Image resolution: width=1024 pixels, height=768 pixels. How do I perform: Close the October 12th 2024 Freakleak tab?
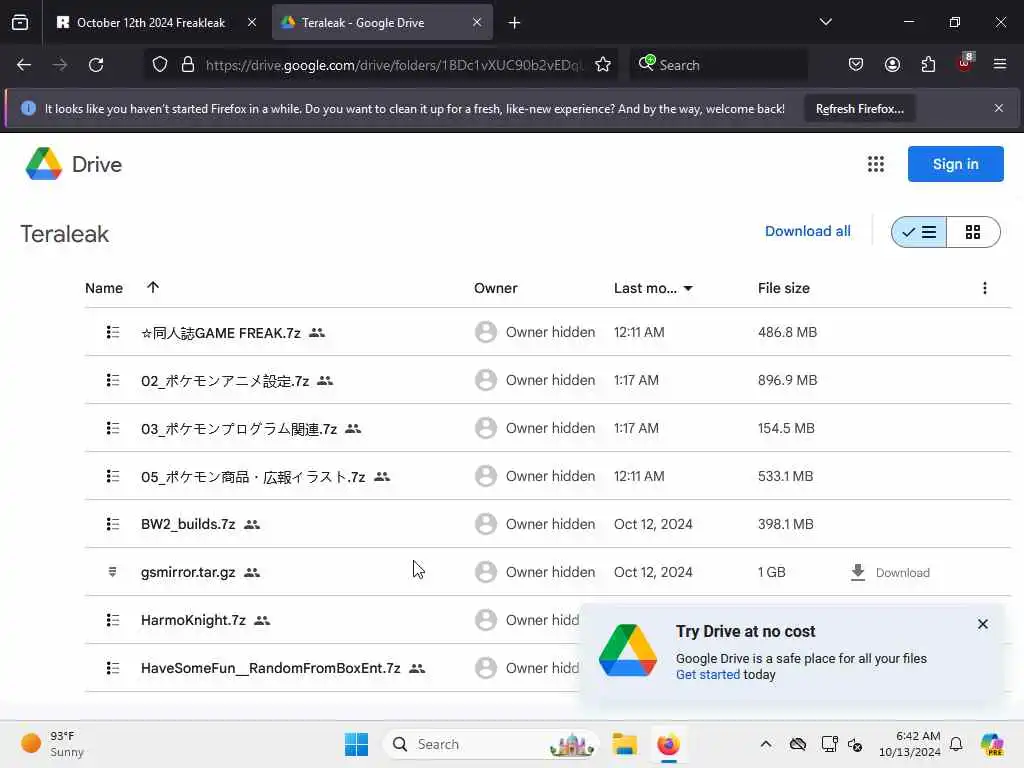[251, 22]
